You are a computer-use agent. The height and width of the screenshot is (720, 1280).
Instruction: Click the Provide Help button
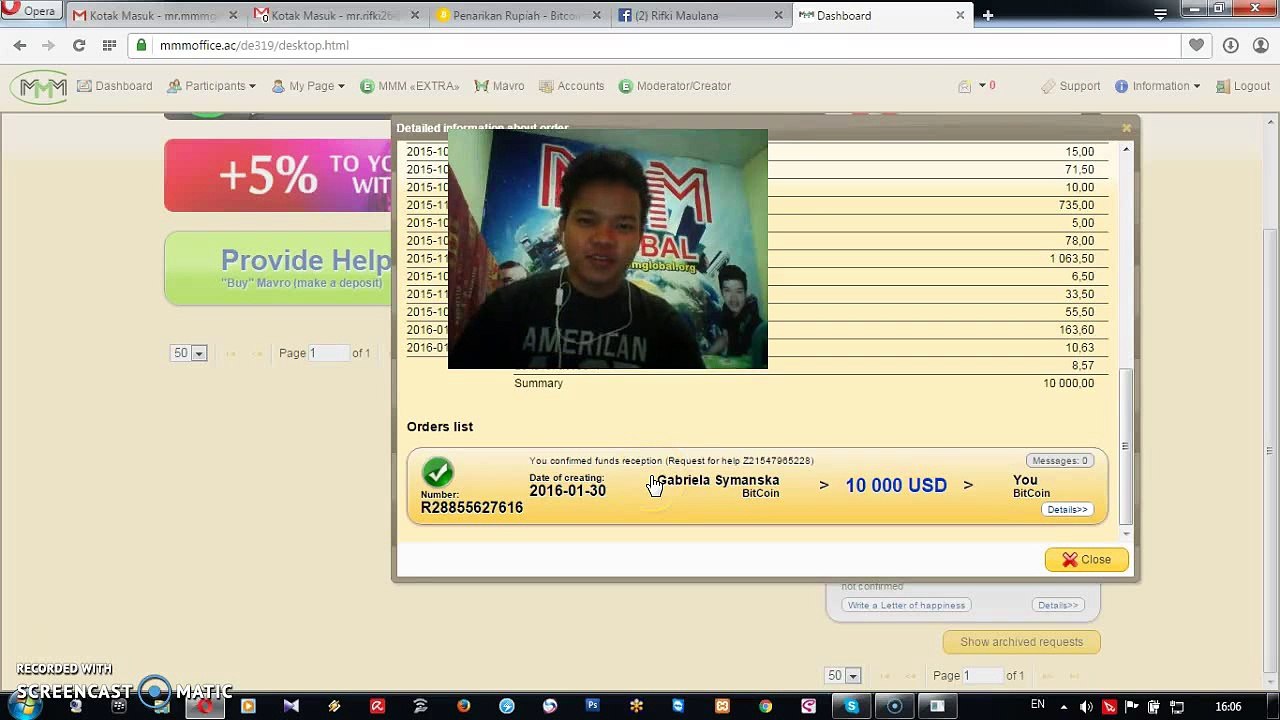click(x=278, y=268)
